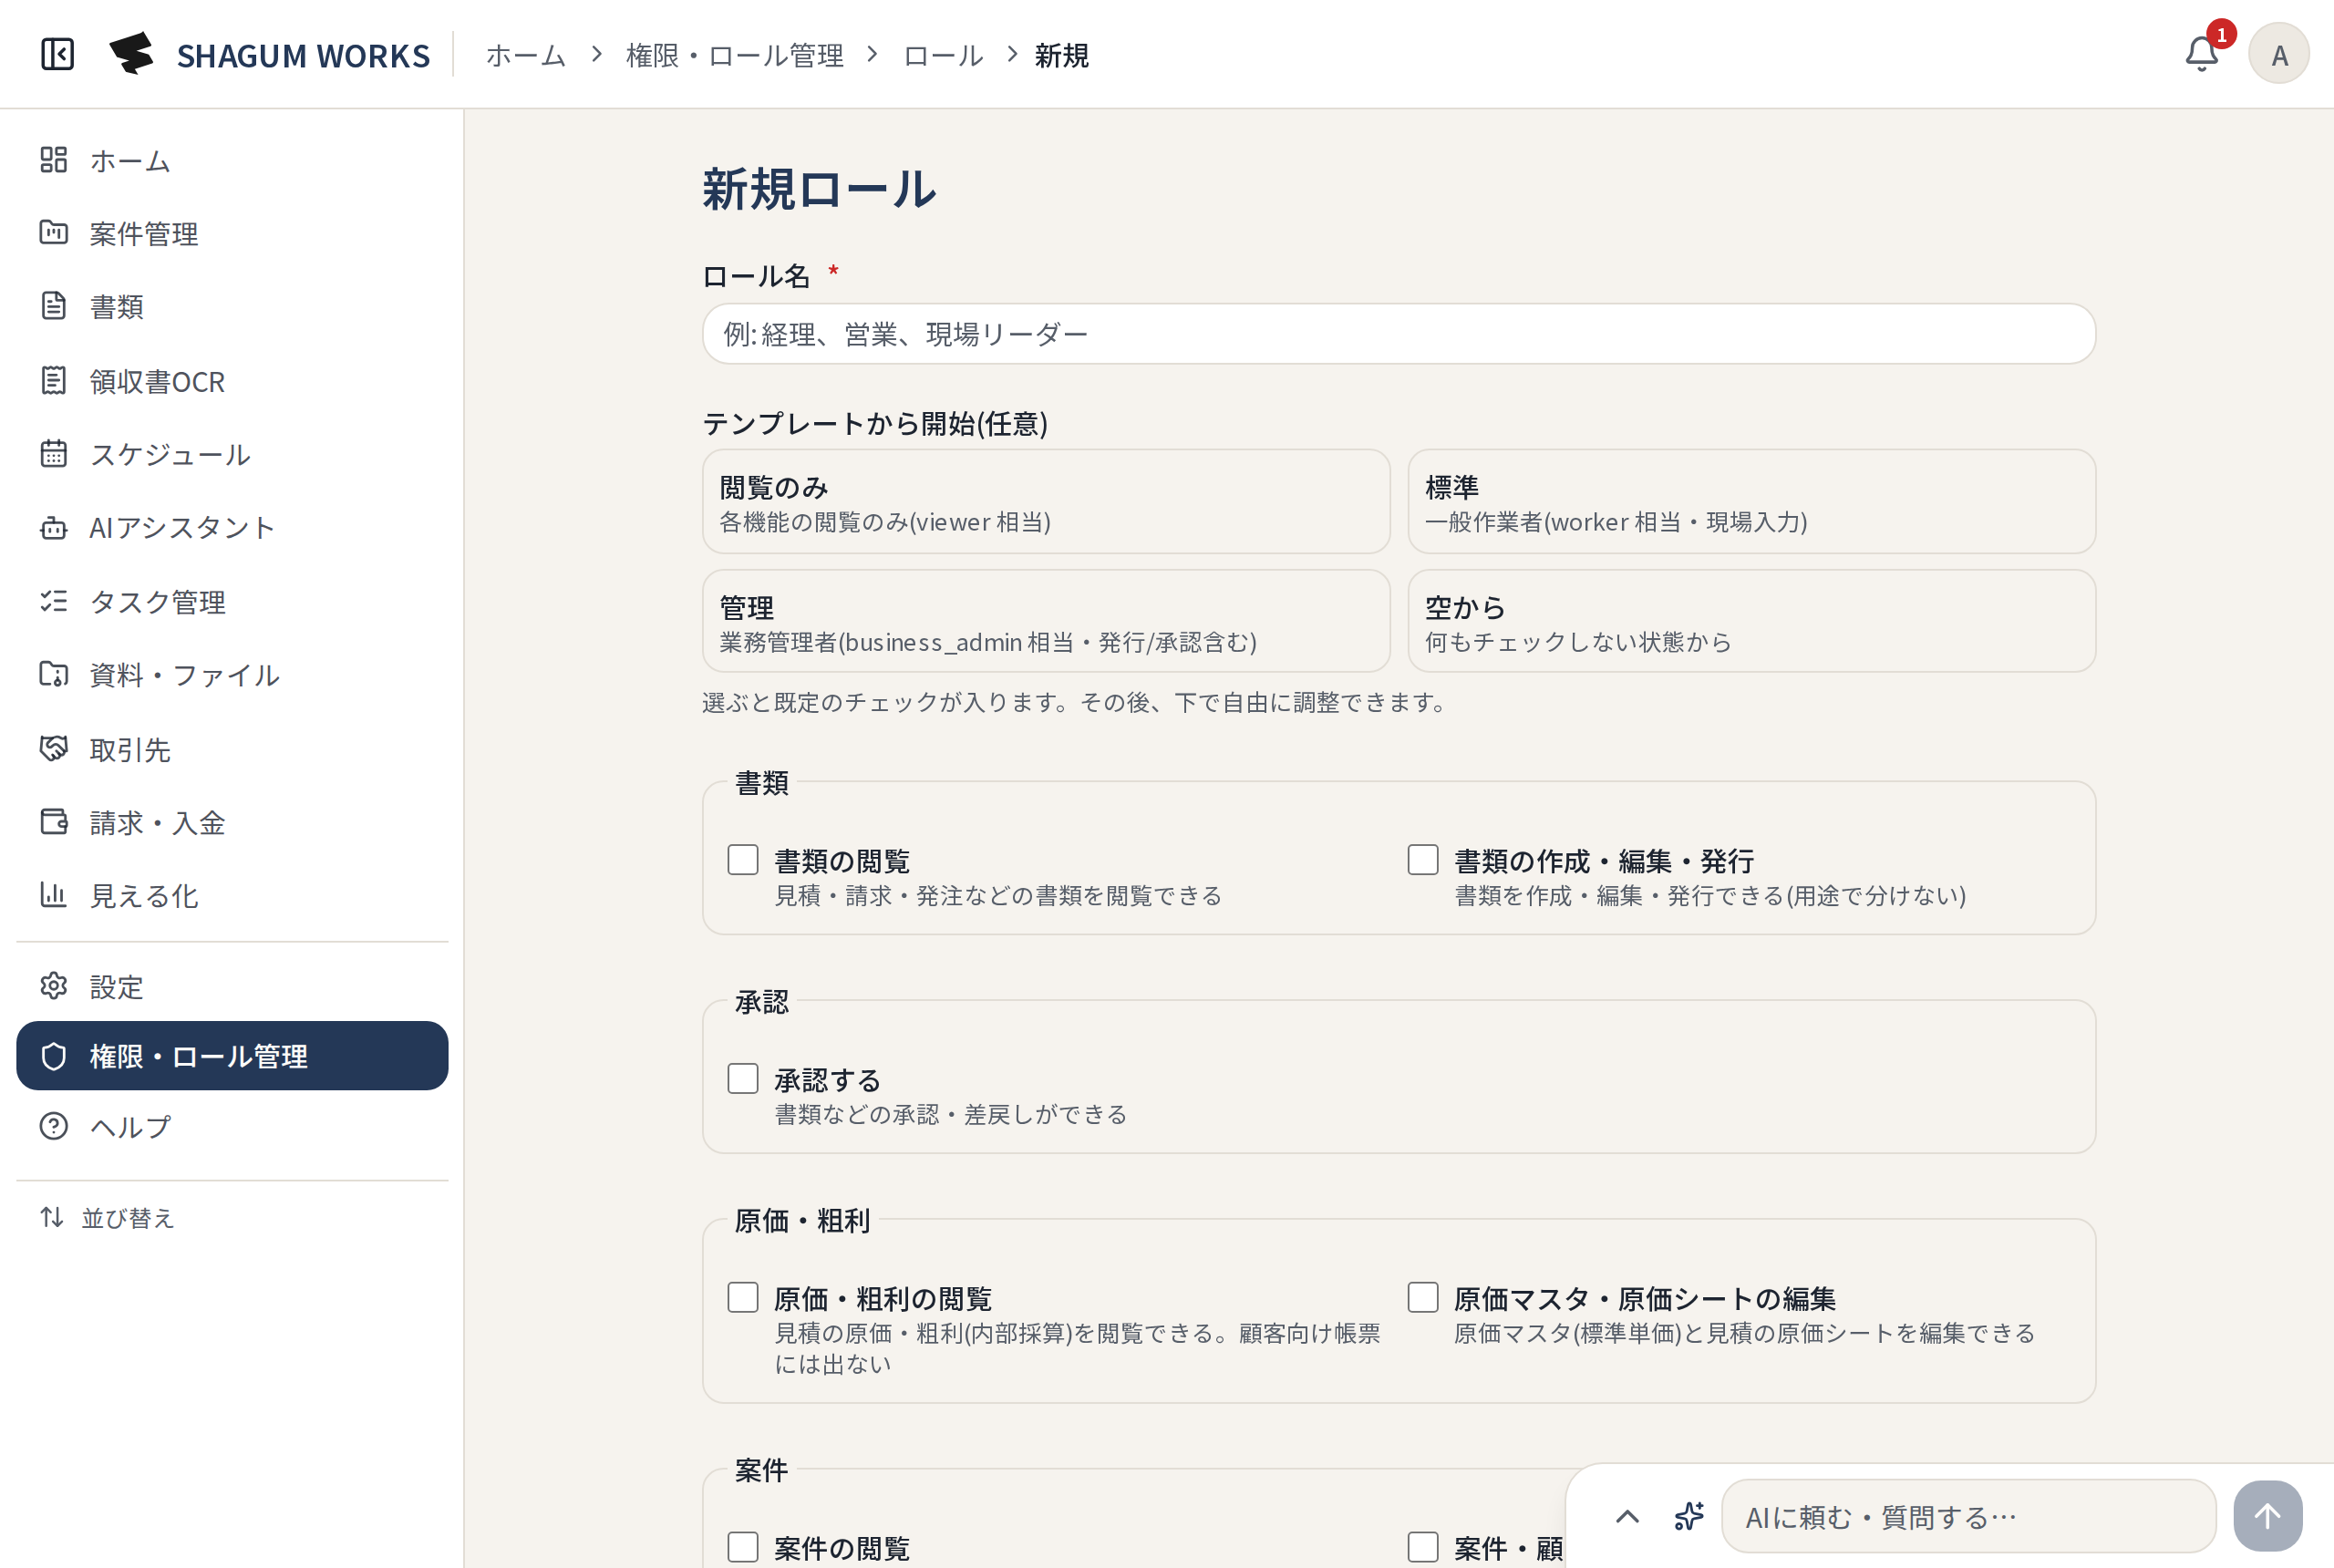The width and height of the screenshot is (2334, 1568).
Task: Click the 見える化 bar chart icon
Action: point(54,895)
